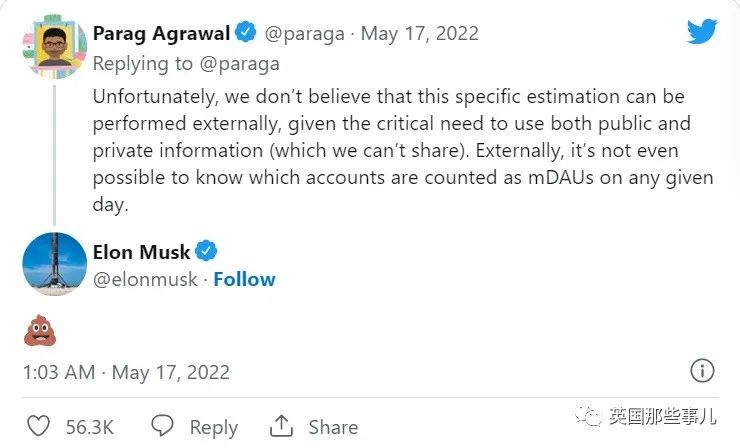740x448 pixels.
Task: Open the 1:03 AM May 17, 2022 timestamp
Action: [x=126, y=372]
